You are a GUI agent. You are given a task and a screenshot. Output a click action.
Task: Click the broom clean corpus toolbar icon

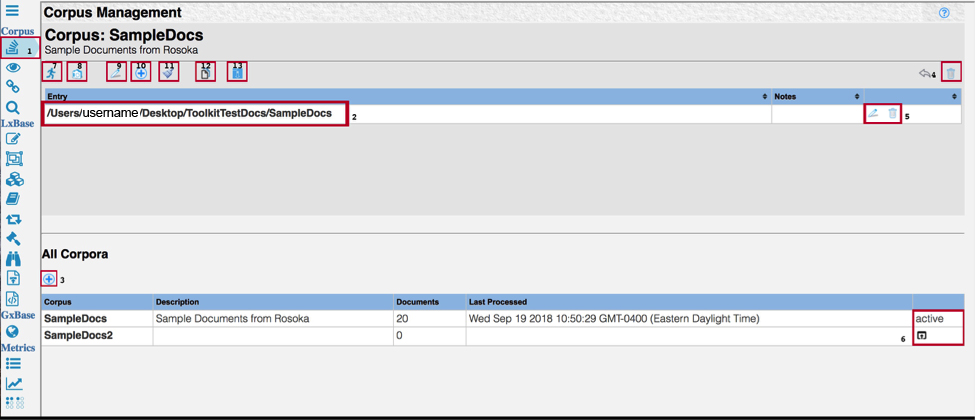pyautogui.click(x=169, y=73)
